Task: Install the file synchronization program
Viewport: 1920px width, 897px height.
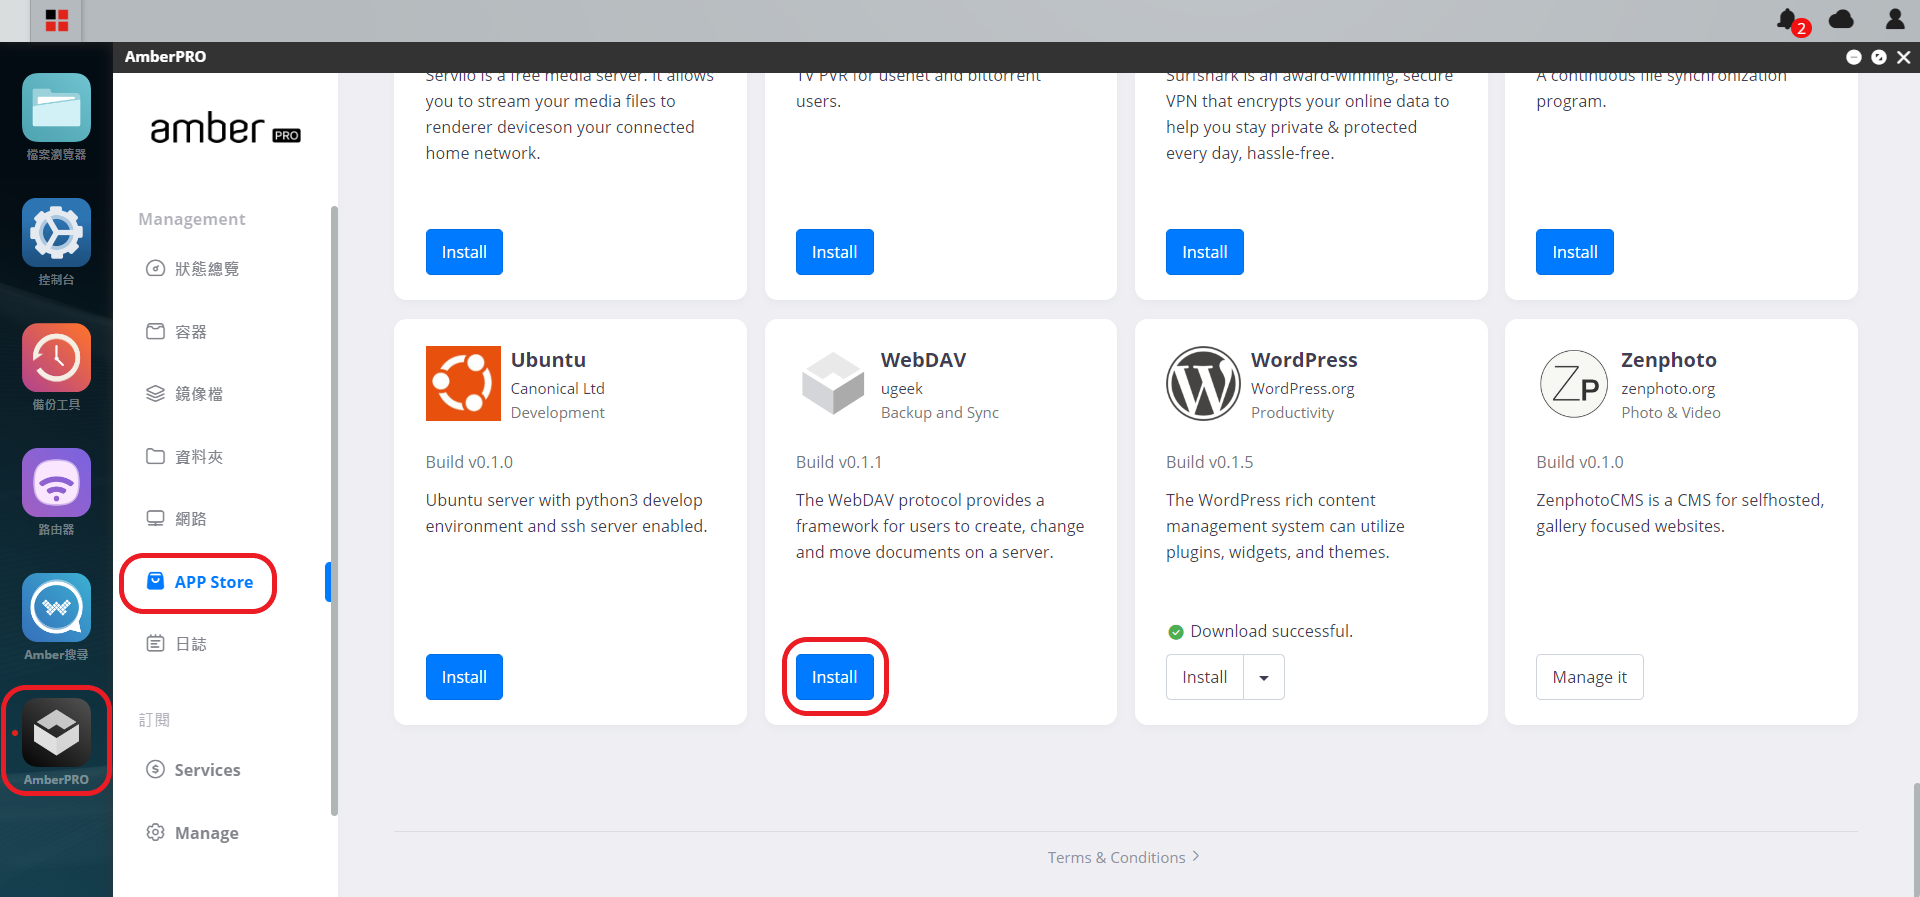Action: [x=1574, y=252]
